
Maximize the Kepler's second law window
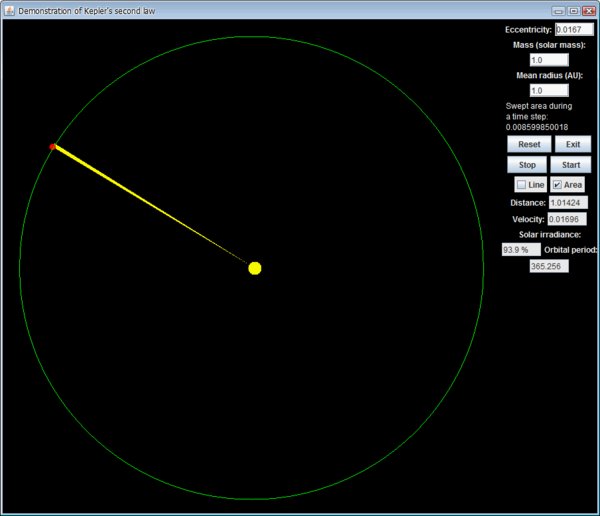coord(574,11)
